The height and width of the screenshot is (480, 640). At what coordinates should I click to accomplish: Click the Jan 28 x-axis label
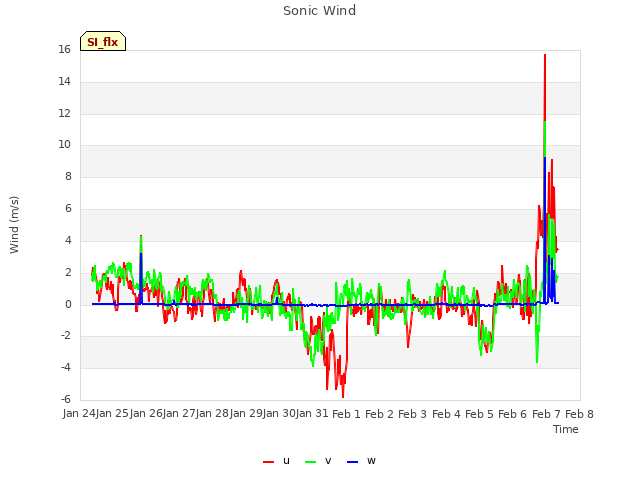pyautogui.click(x=212, y=413)
